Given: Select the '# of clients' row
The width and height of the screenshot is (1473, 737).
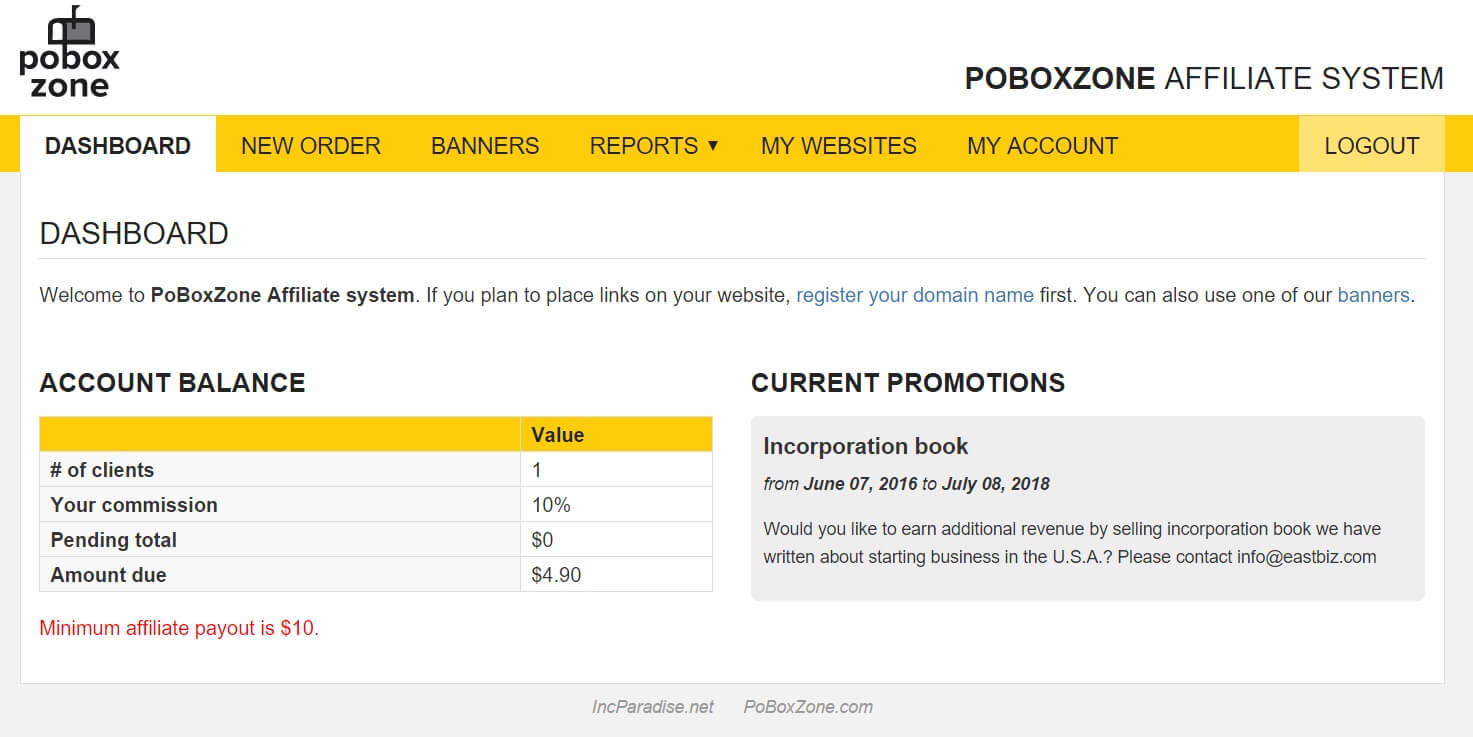Looking at the screenshot, I should [376, 469].
